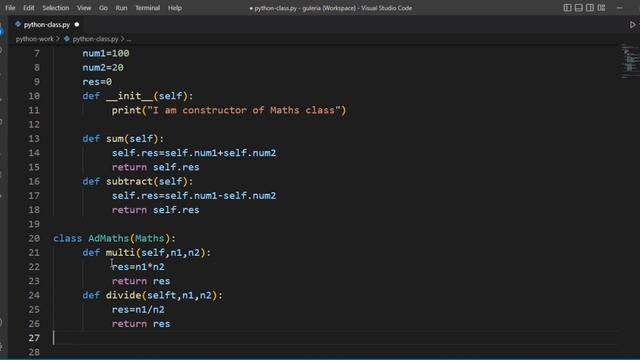The image size is (640, 360).
Task: Click return self.res on line 15
Action: pos(156,167)
